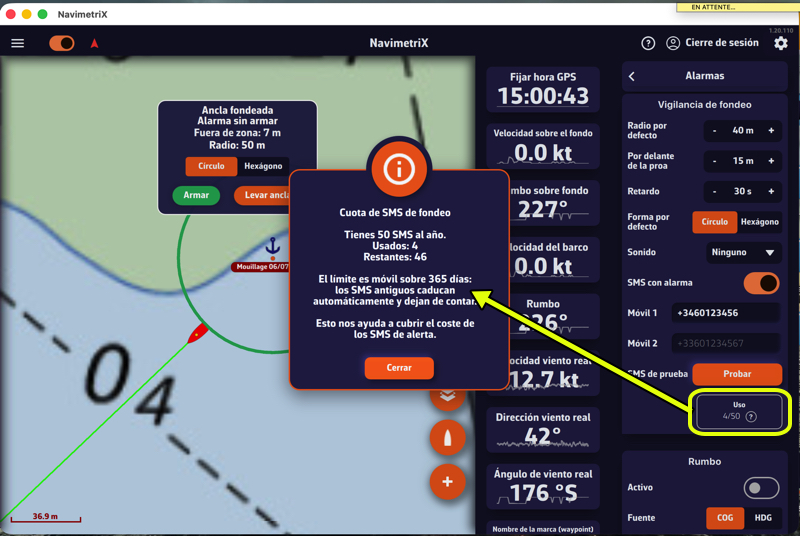This screenshot has width=800, height=536.
Task: Click the Fijar hora GPS tile
Action: tap(543, 90)
